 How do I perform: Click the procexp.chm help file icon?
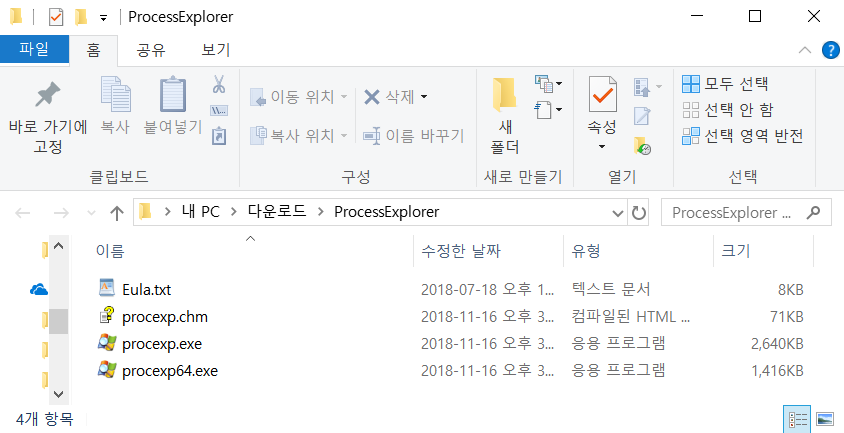pyautogui.click(x=107, y=315)
